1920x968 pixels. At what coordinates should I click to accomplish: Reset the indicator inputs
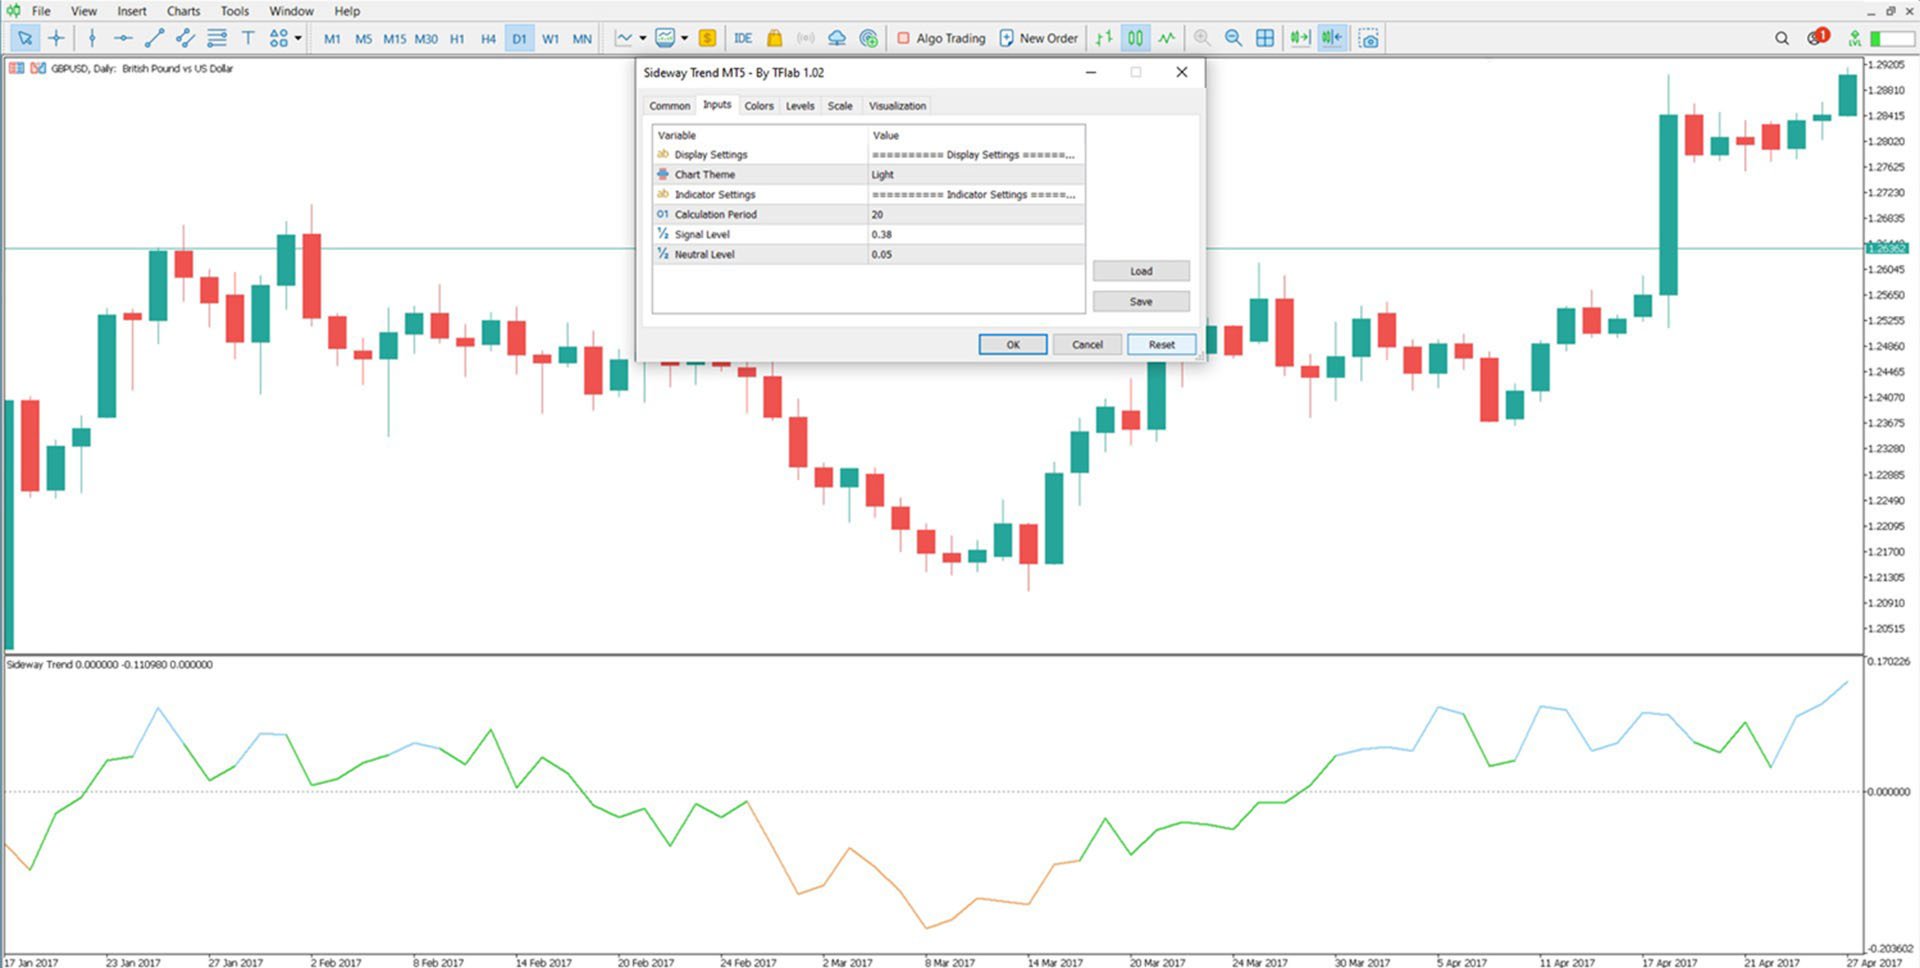[x=1162, y=344]
